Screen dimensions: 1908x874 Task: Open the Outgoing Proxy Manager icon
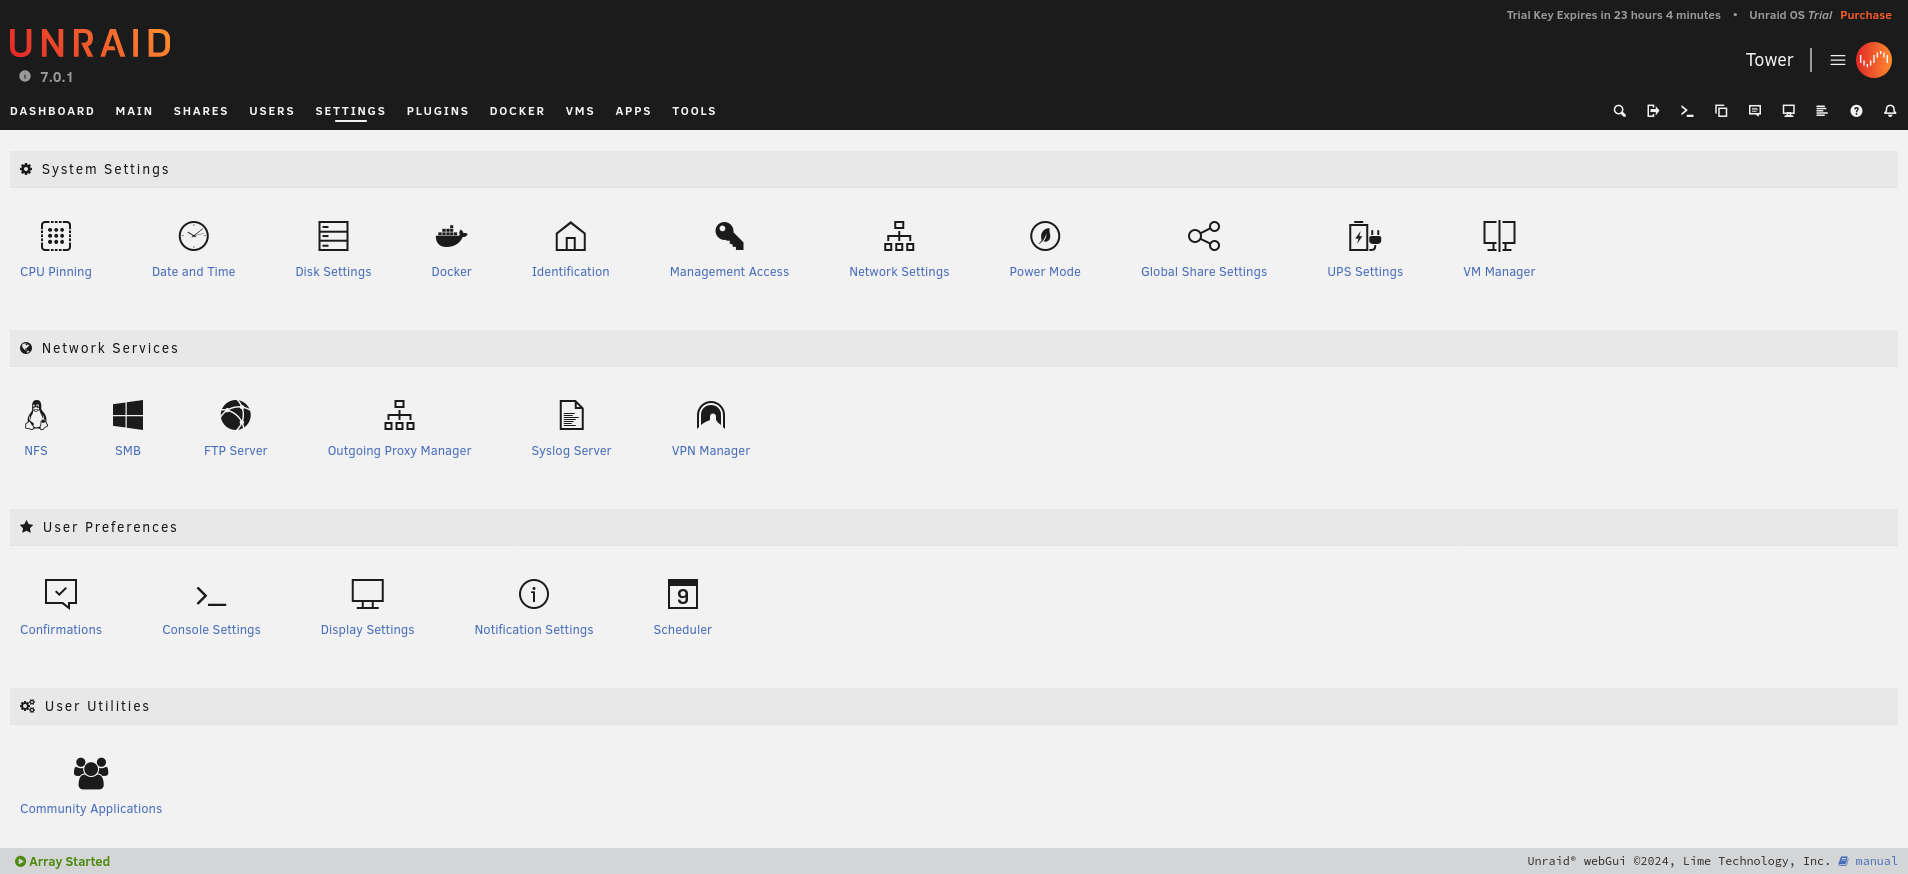click(x=399, y=415)
